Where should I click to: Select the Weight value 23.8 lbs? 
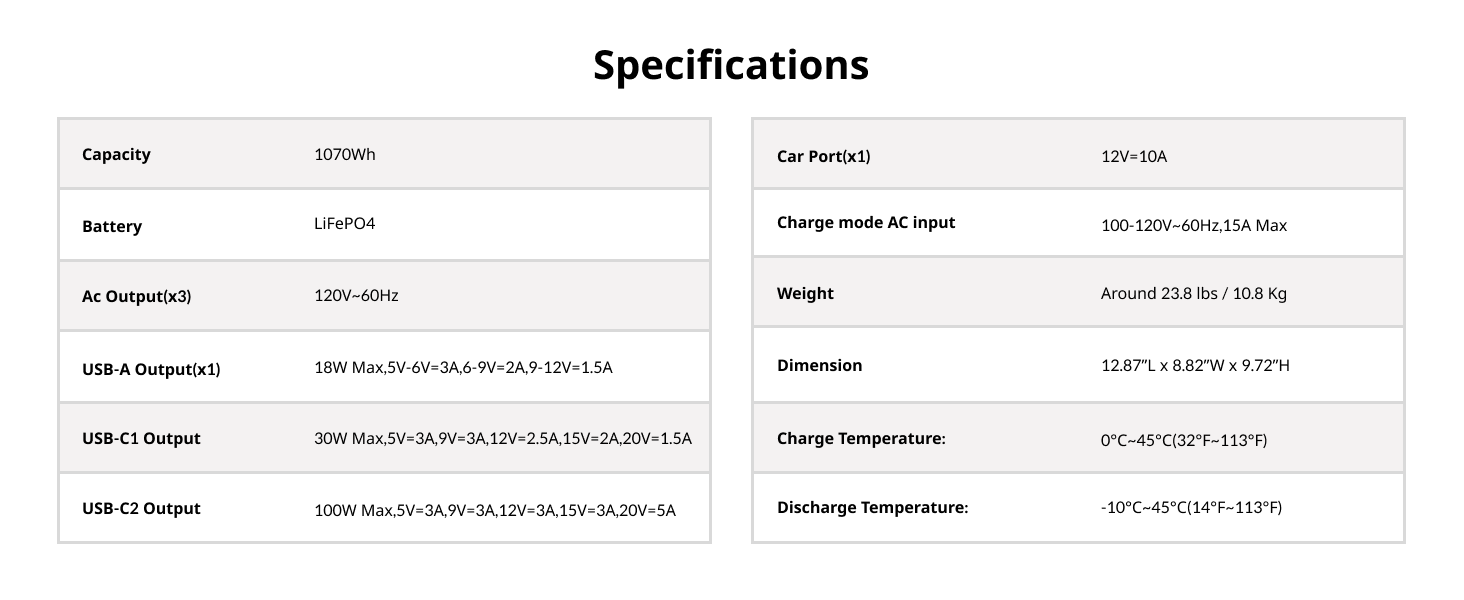[x=1193, y=294]
